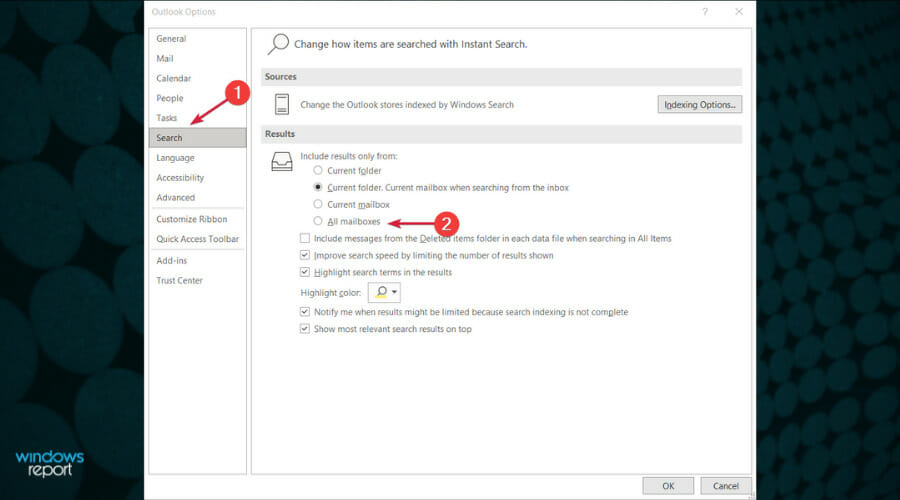Click the 'Include results only from:' label

[x=348, y=156]
